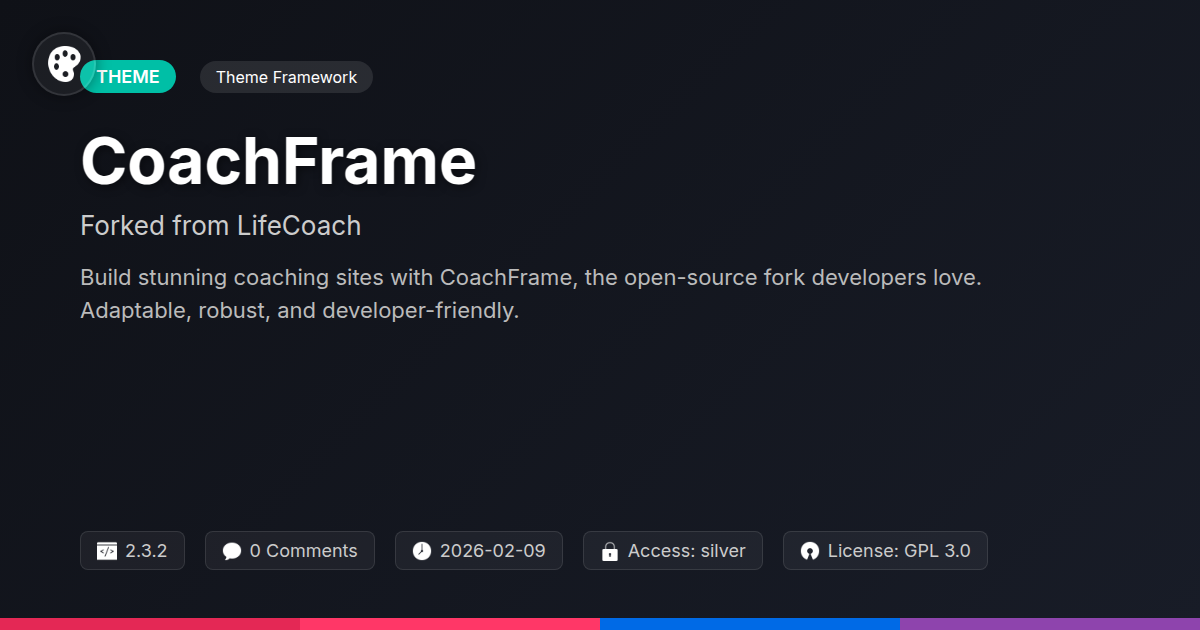Click the License: GPL 3.0 text
Image resolution: width=1200 pixels, height=630 pixels.
pos(898,551)
